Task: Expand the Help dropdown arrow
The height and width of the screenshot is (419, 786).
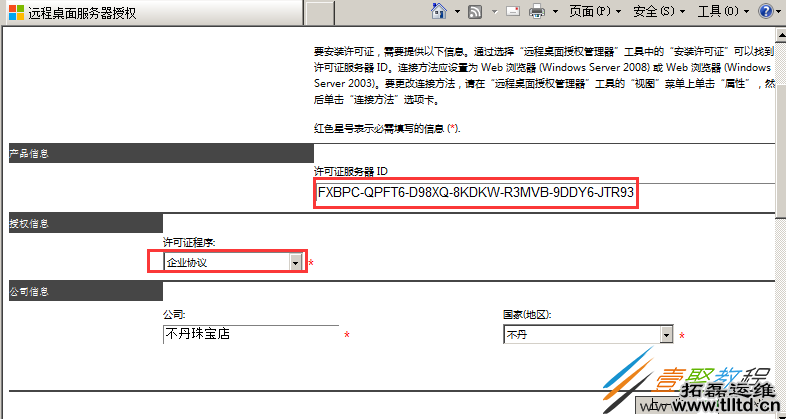Action: tap(780, 12)
